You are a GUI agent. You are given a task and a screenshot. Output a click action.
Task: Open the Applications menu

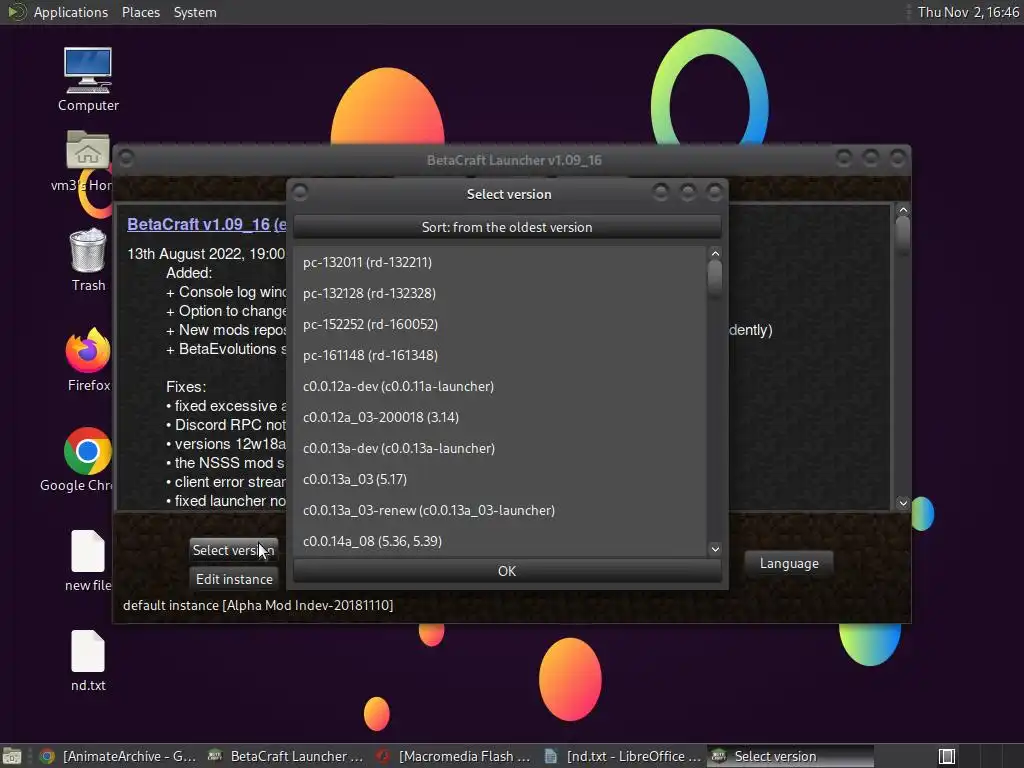[x=71, y=12]
